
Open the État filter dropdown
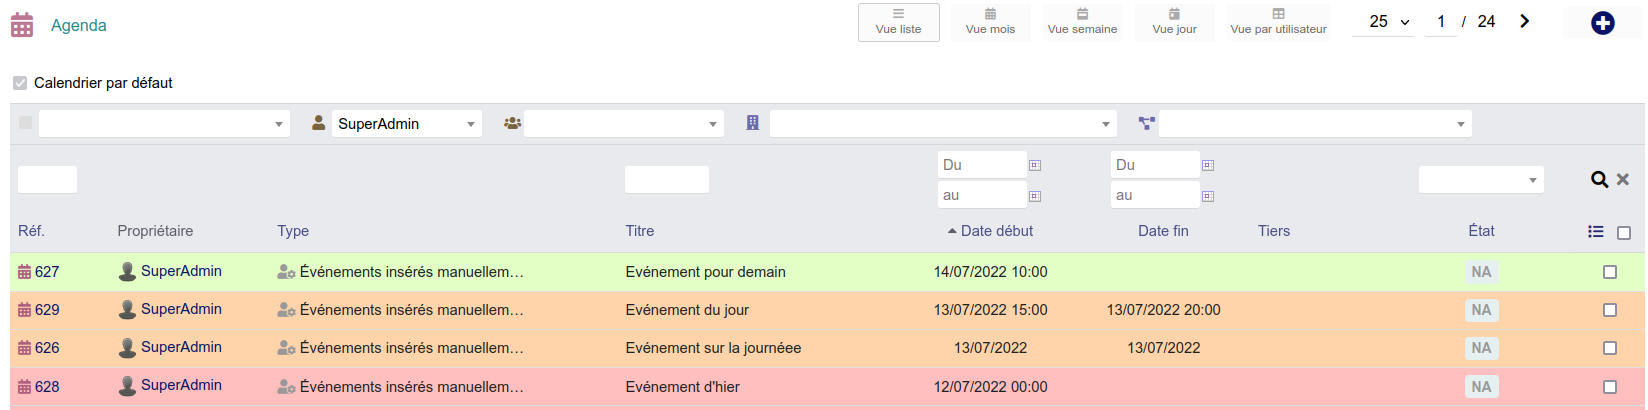tap(1481, 179)
